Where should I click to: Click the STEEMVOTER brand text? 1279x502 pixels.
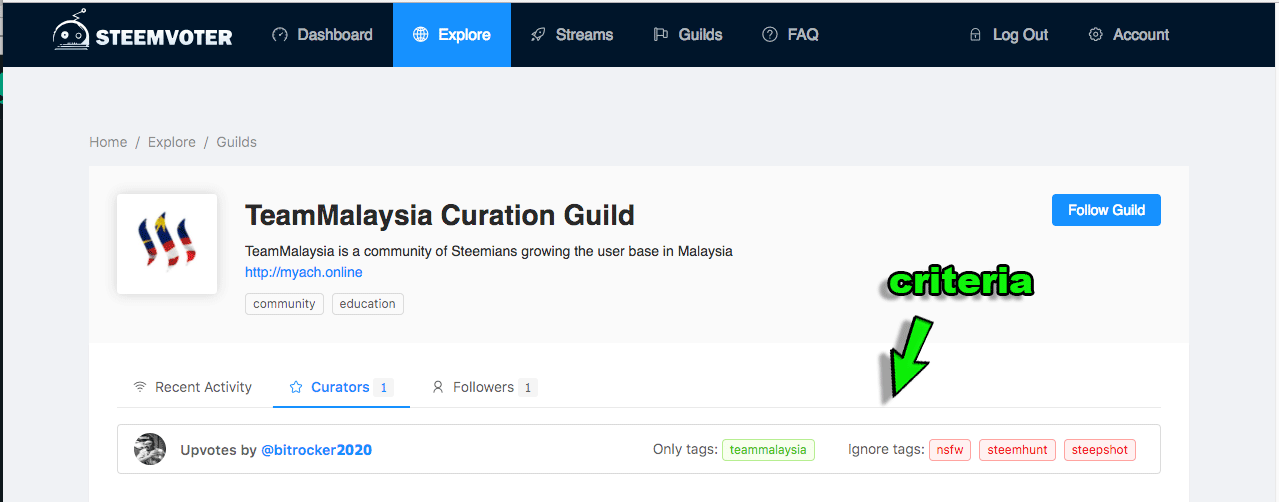tap(164, 38)
